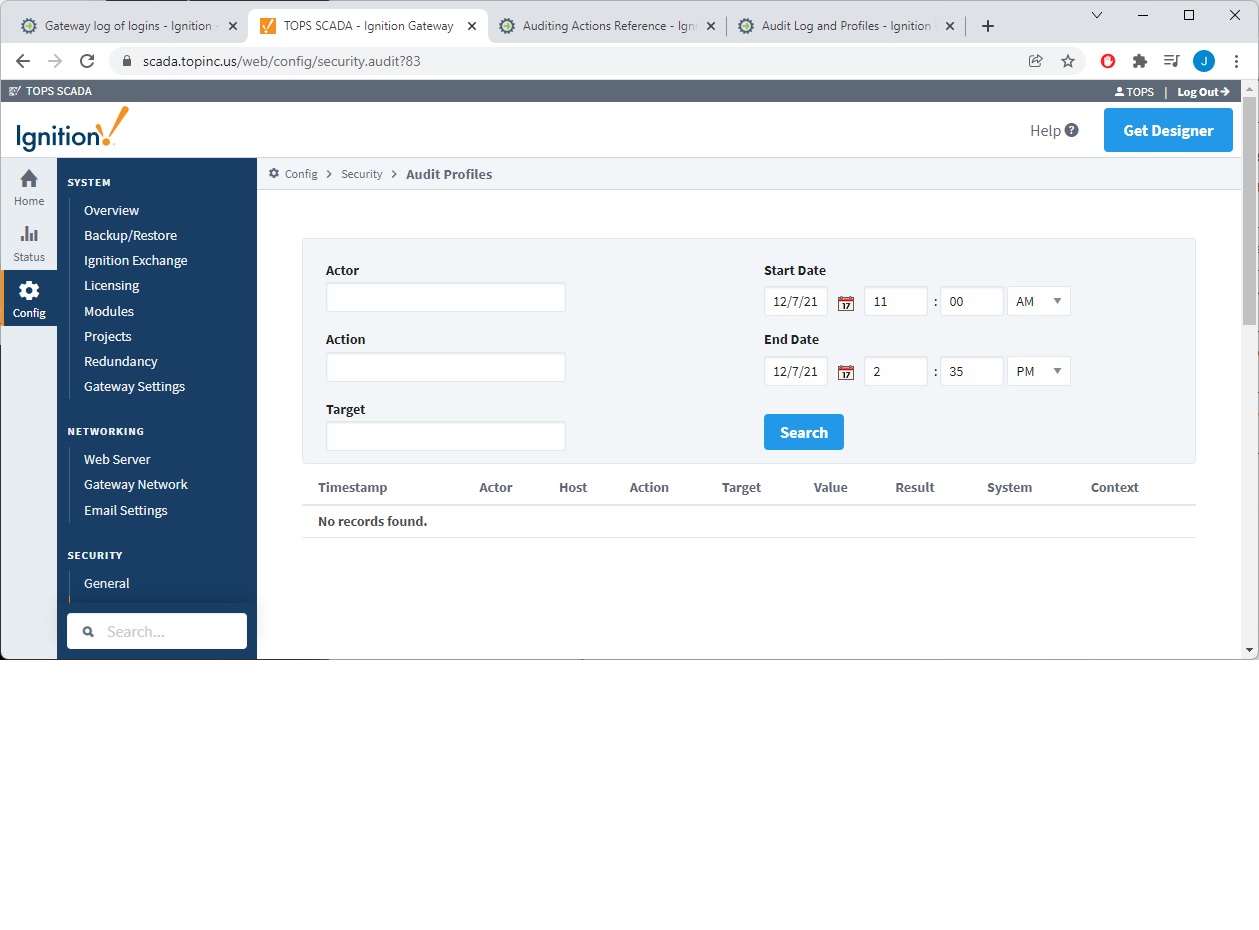The image size is (1259, 930).
Task: Click the browser bookmark star icon
Action: [x=1068, y=60]
